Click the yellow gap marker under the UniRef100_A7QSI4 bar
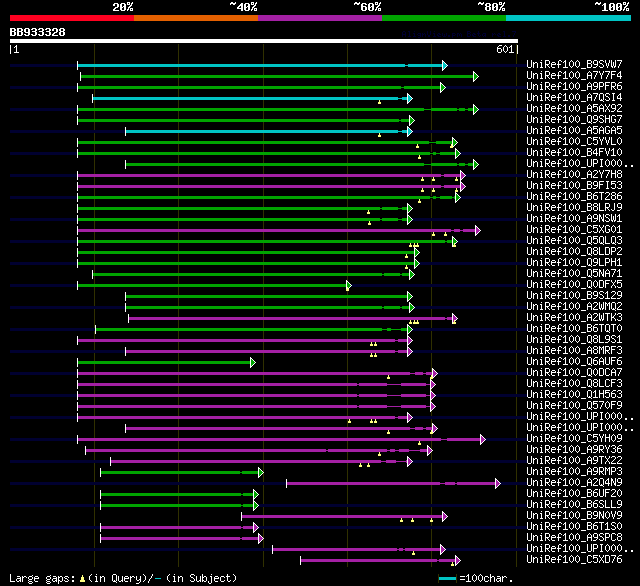The width and height of the screenshot is (640, 586). click(380, 102)
